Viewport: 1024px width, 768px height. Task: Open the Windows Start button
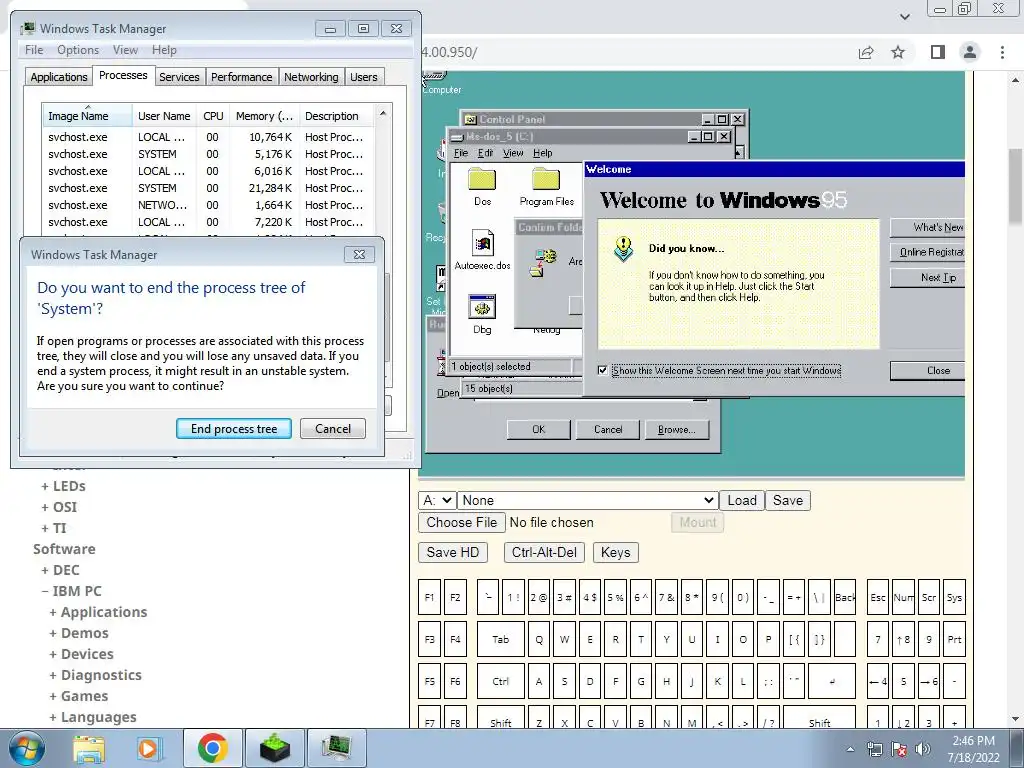click(x=27, y=748)
